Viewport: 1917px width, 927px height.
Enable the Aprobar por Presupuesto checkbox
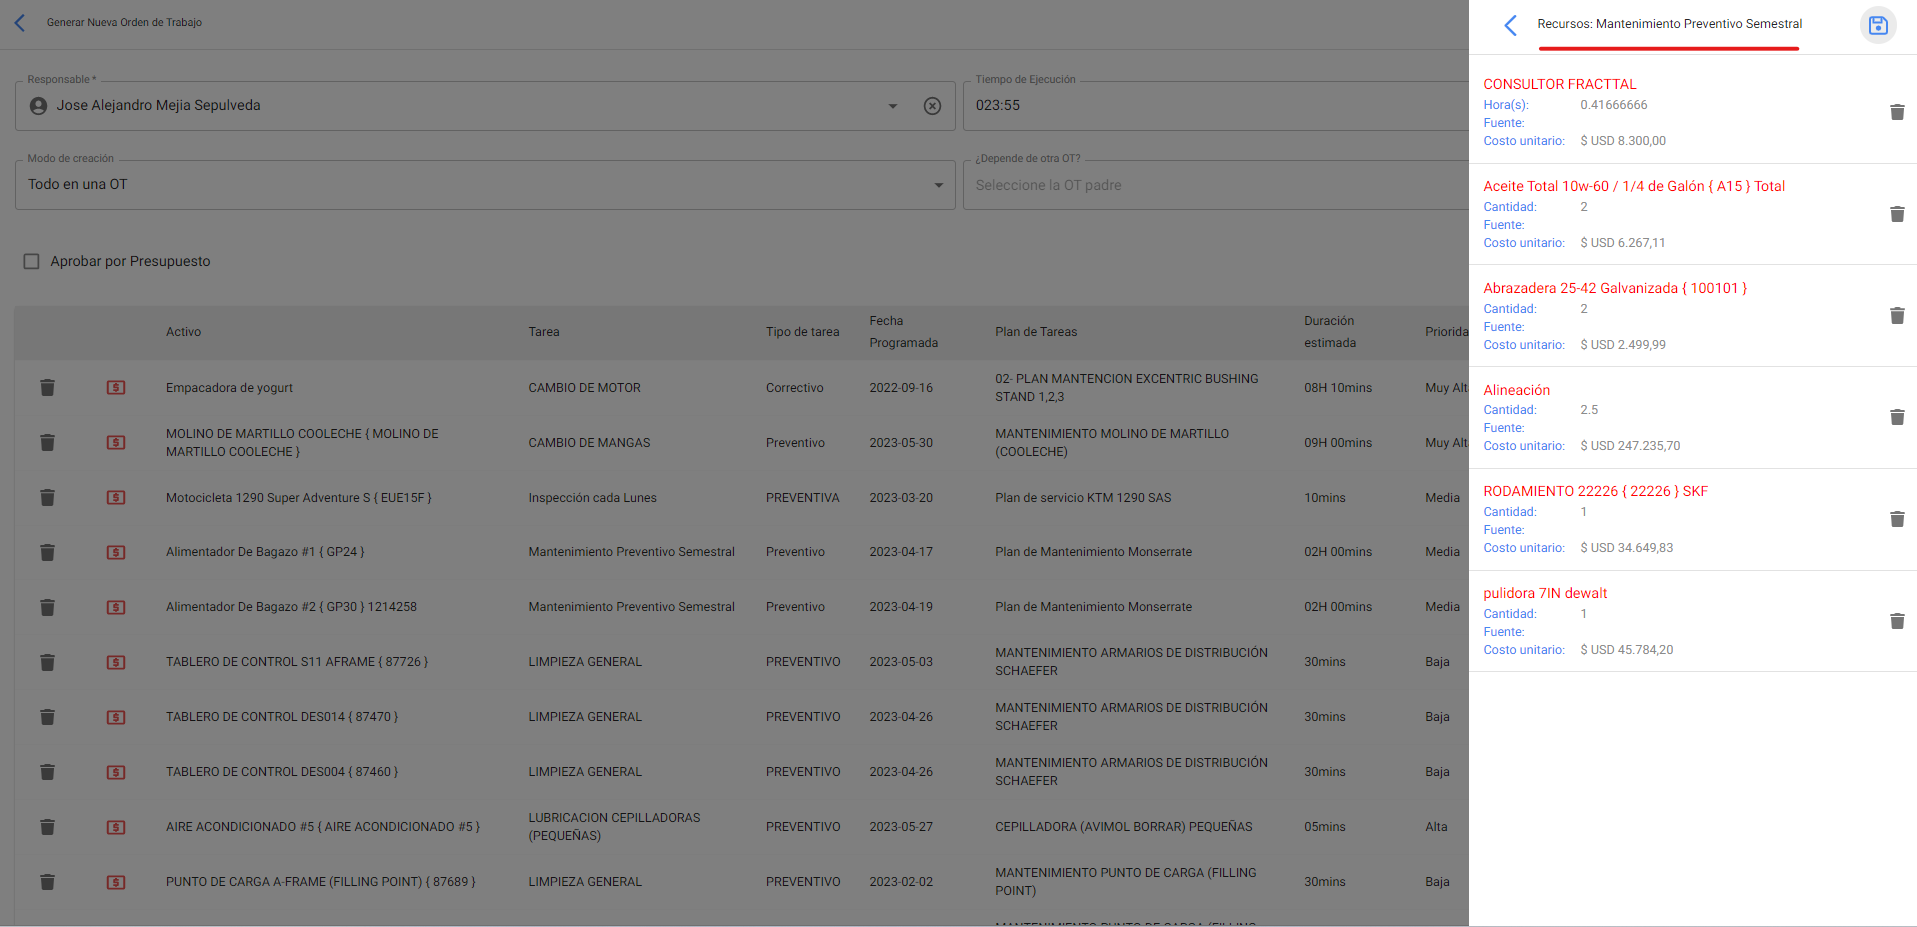coord(32,261)
